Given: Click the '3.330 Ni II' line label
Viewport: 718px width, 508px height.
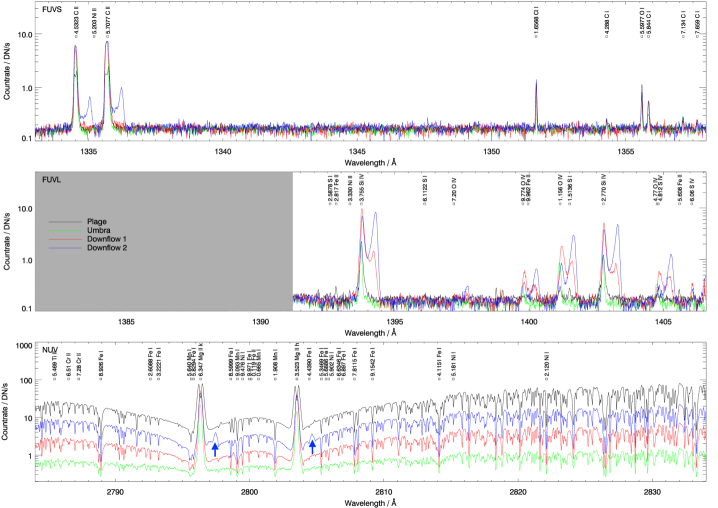Looking at the screenshot, I should tap(350, 189).
